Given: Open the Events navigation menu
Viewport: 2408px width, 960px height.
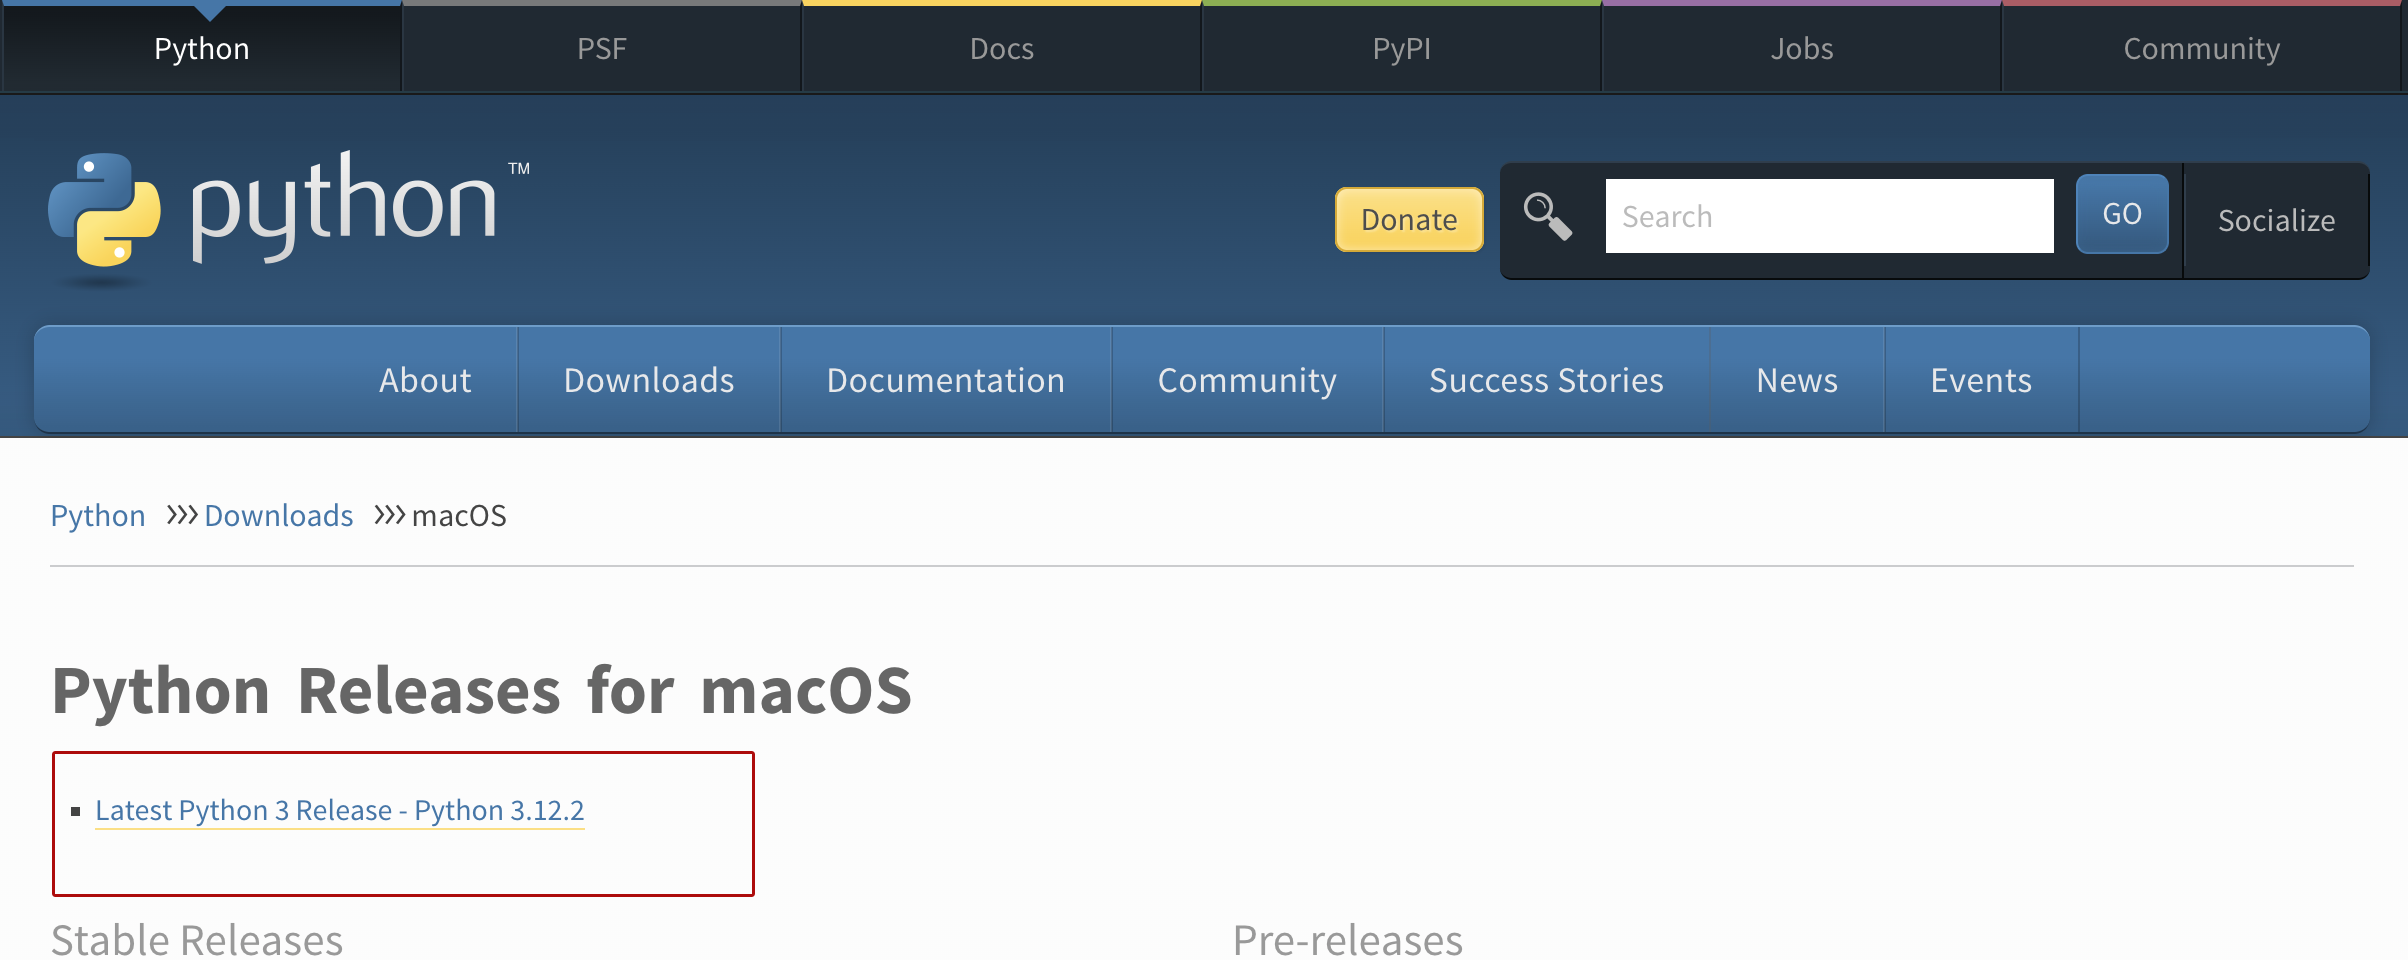Looking at the screenshot, I should 1981,380.
